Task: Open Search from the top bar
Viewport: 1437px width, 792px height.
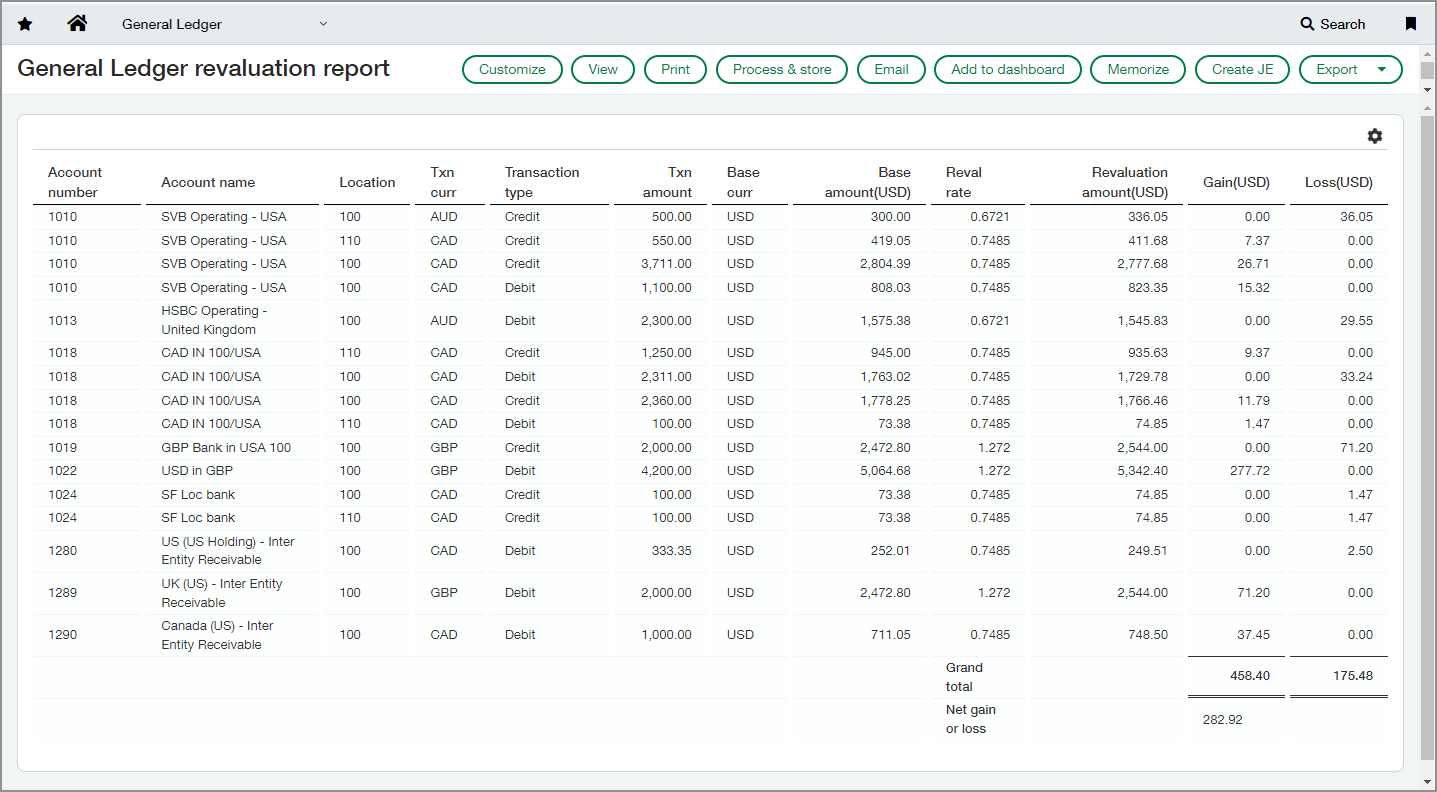Action: tap(1332, 23)
